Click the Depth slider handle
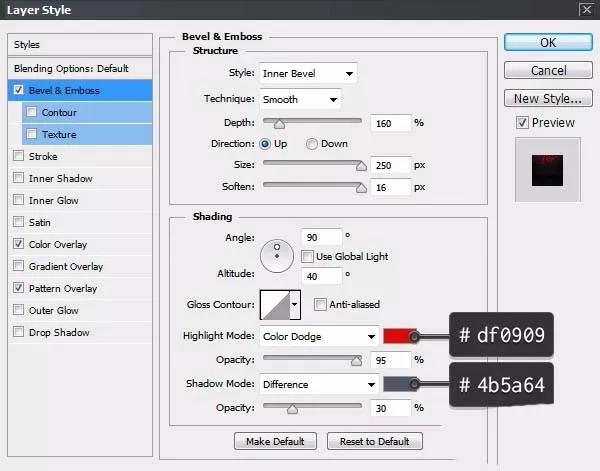This screenshot has height=471, width=600. click(x=279, y=124)
